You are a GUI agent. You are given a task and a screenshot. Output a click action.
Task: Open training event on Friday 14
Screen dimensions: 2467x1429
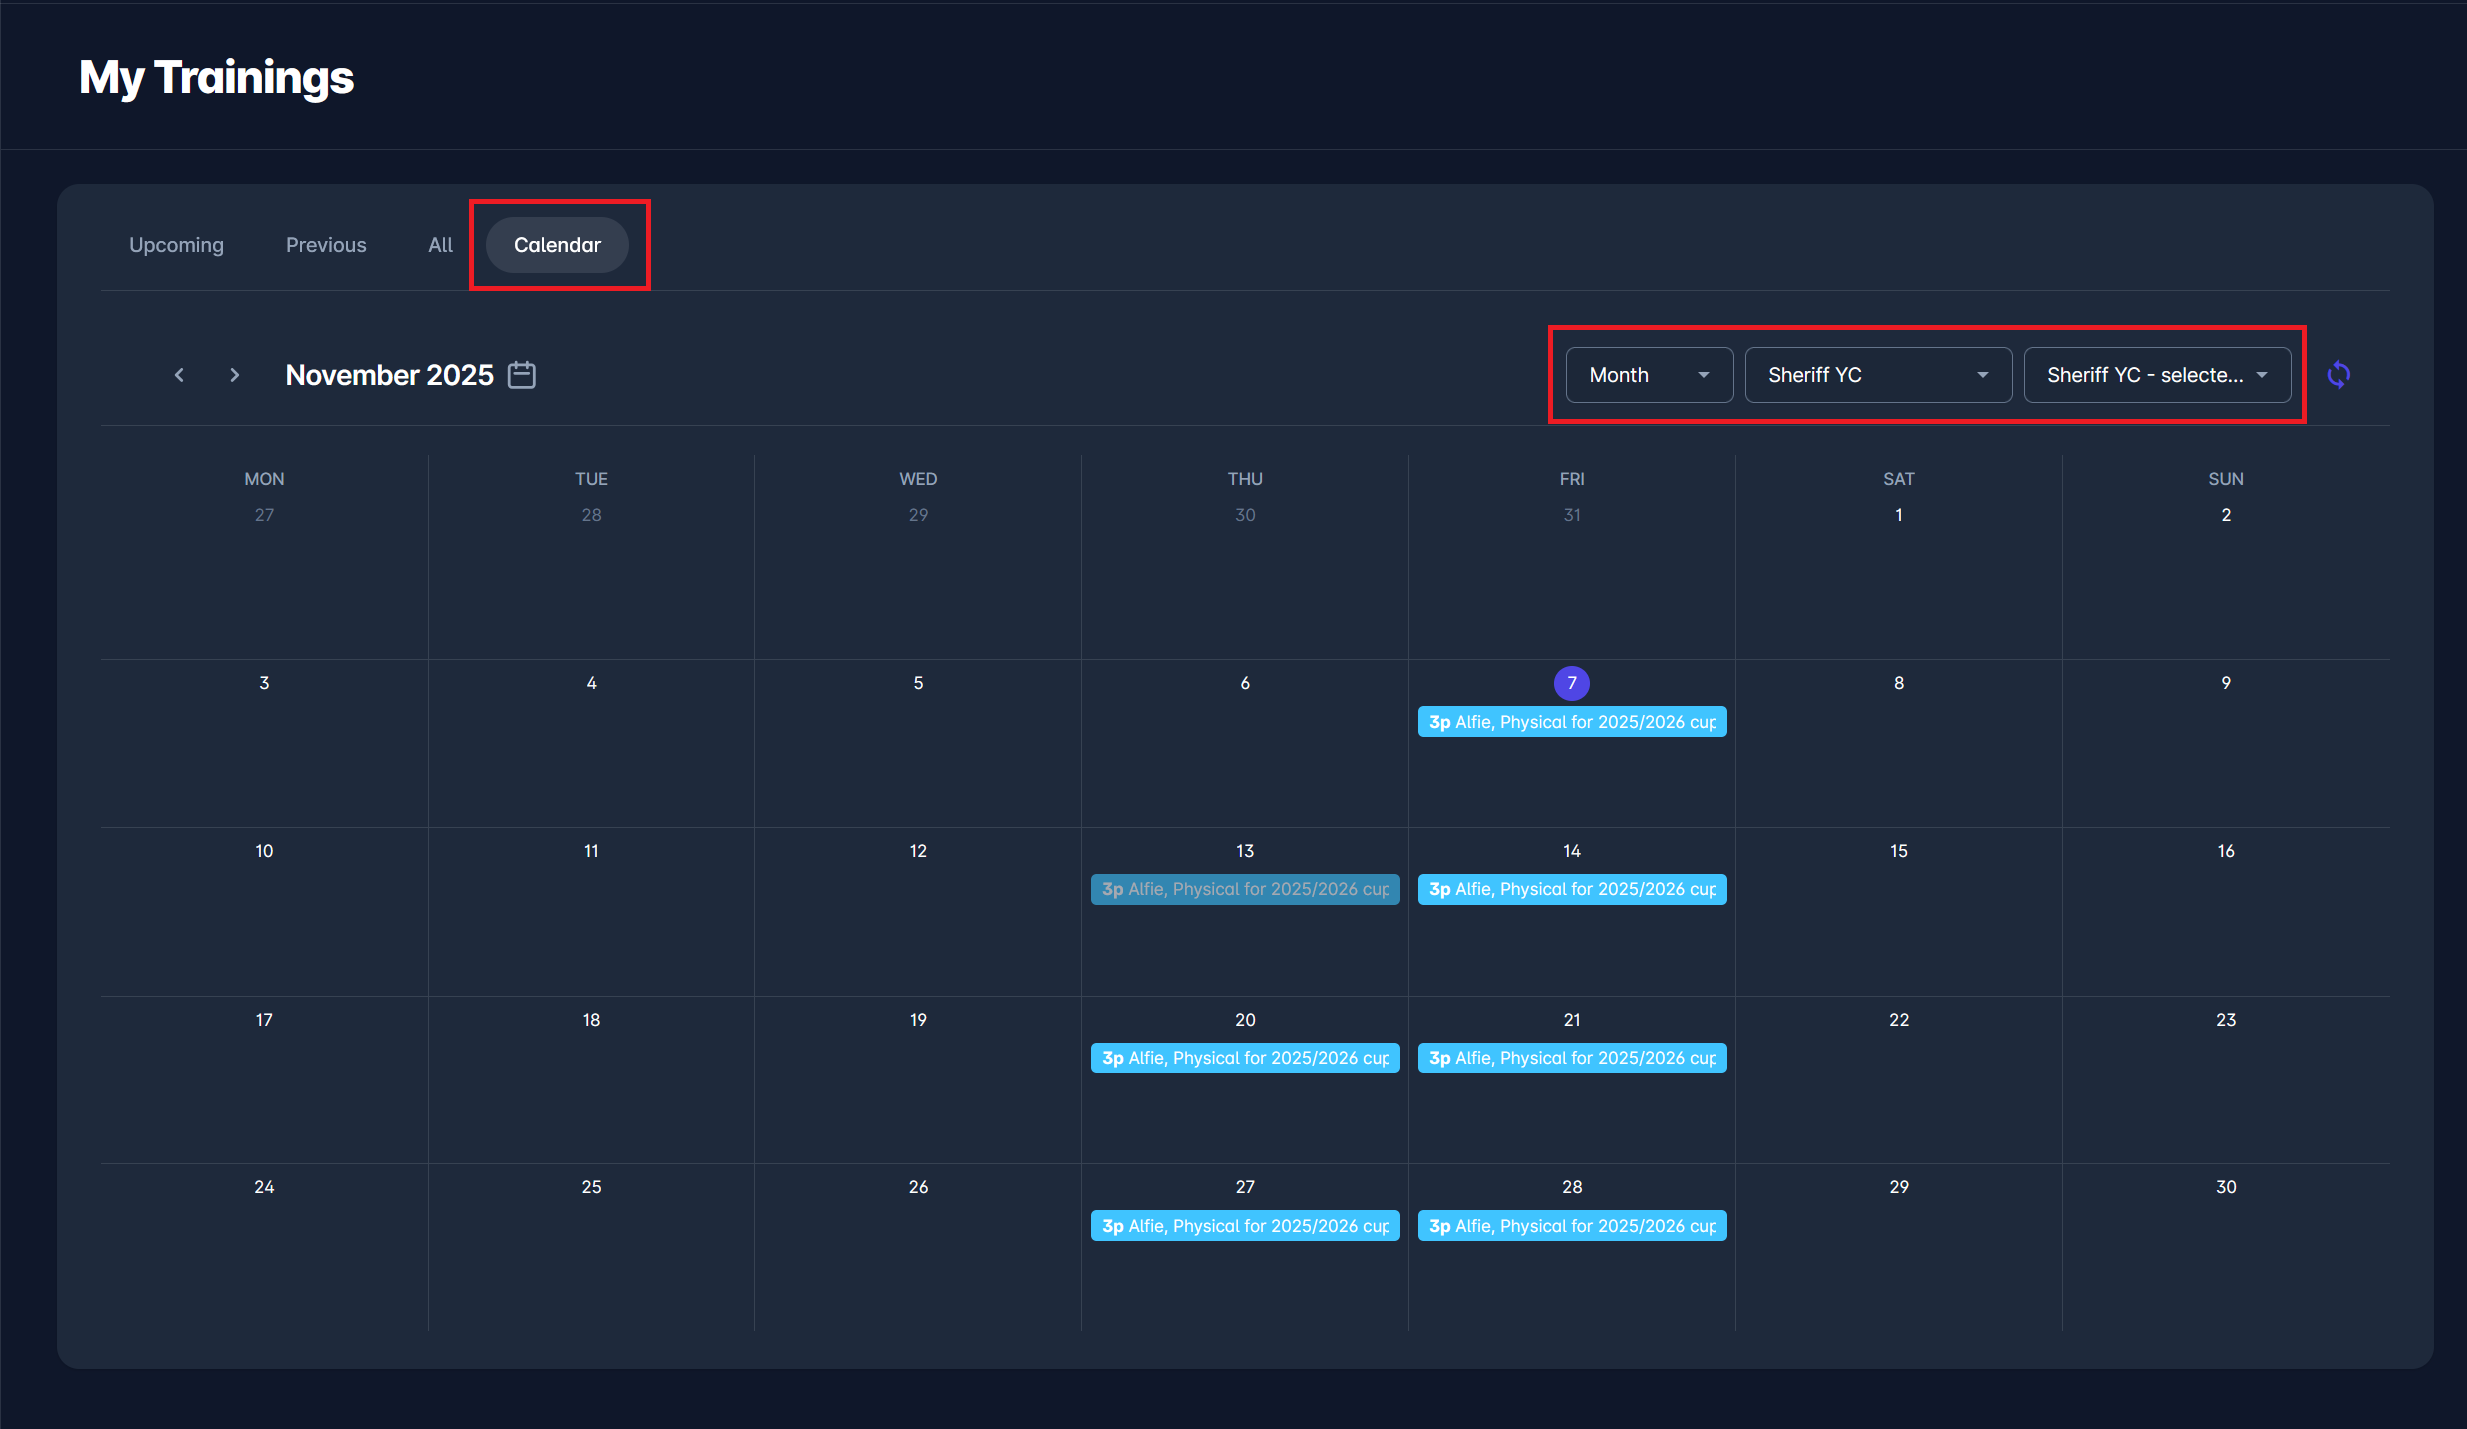coord(1571,889)
